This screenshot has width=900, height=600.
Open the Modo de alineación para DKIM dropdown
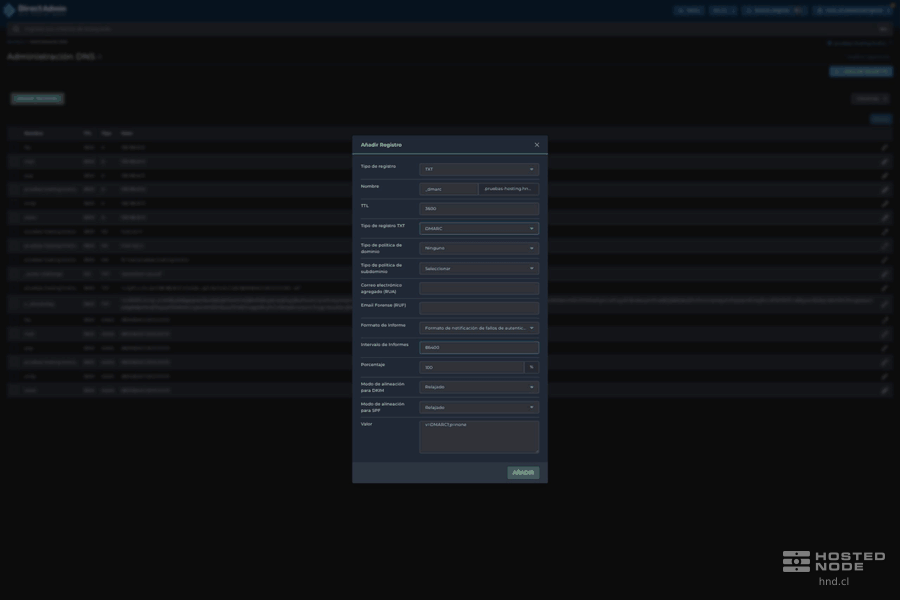coord(479,387)
